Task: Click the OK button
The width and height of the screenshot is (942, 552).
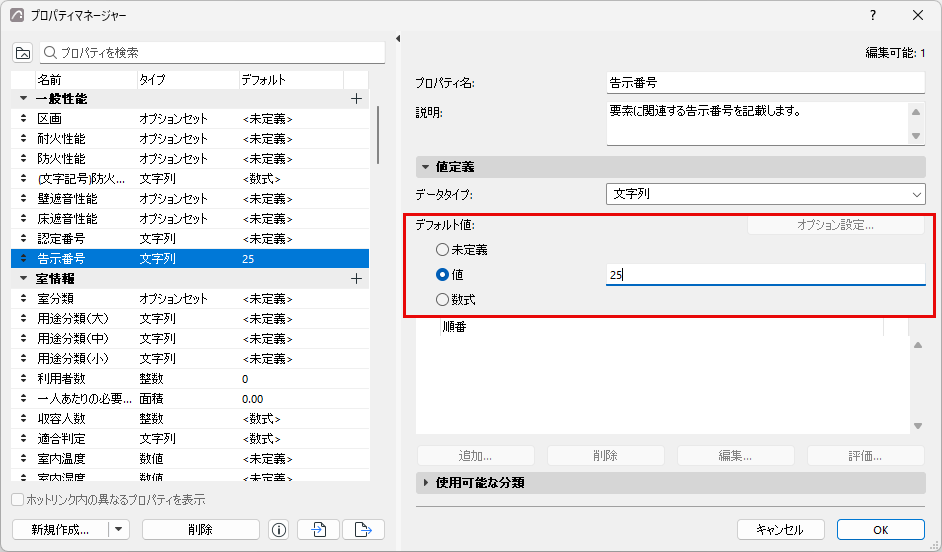Action: click(880, 530)
